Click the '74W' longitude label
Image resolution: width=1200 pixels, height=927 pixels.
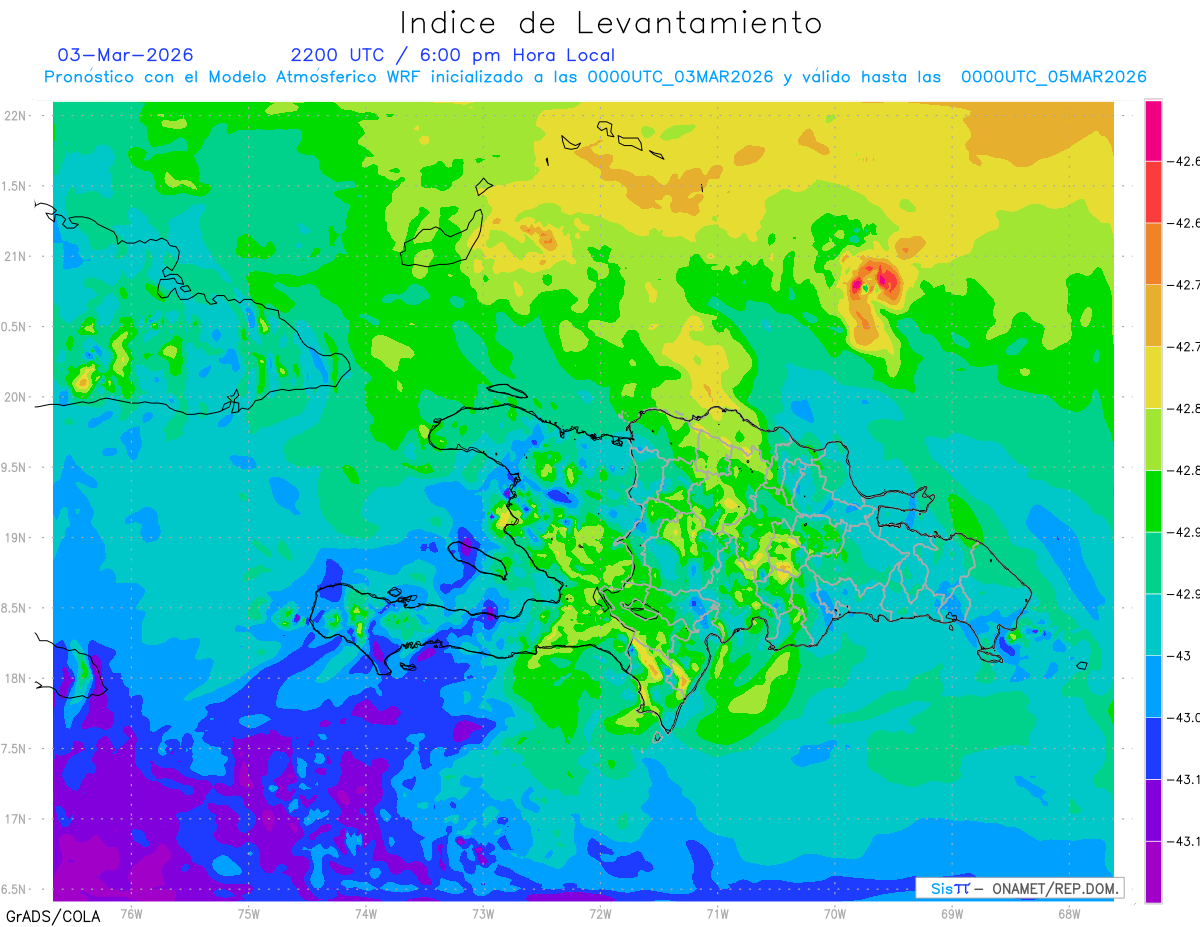click(x=366, y=913)
